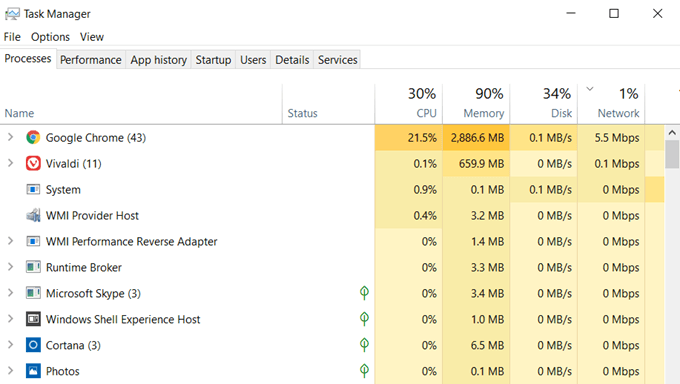This screenshot has height=384, width=680.
Task: Maximize the Task Manager window
Action: 614,13
